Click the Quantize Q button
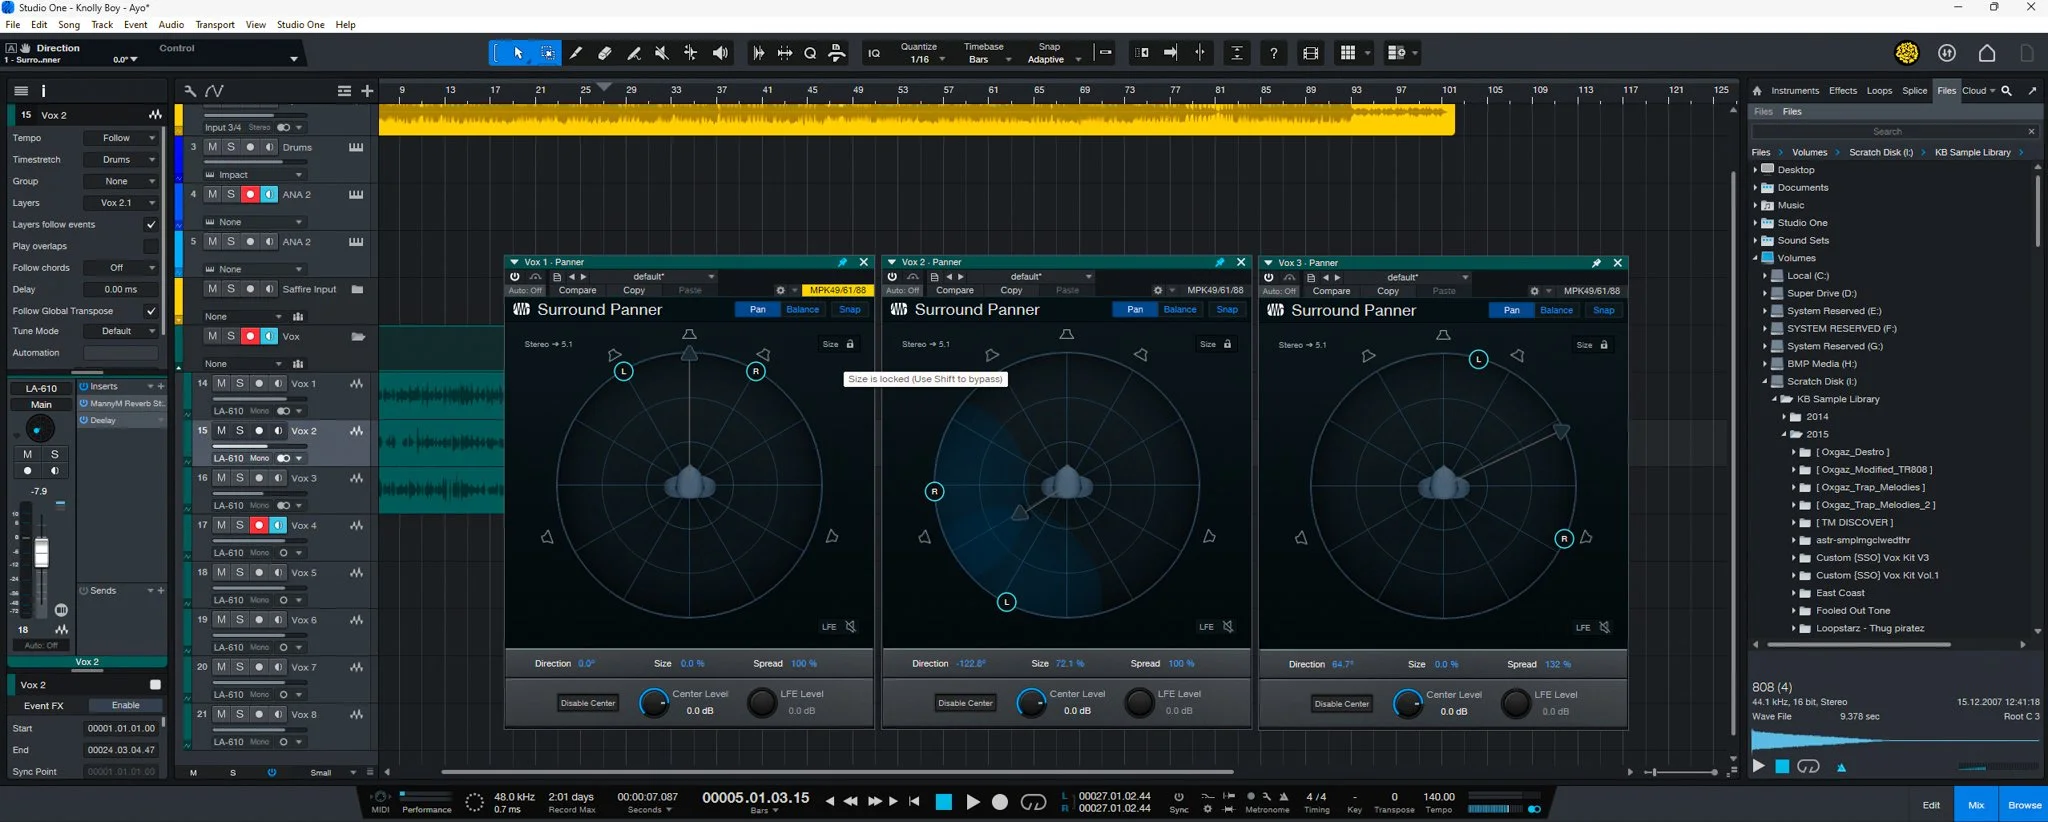This screenshot has width=2048, height=822. click(810, 53)
